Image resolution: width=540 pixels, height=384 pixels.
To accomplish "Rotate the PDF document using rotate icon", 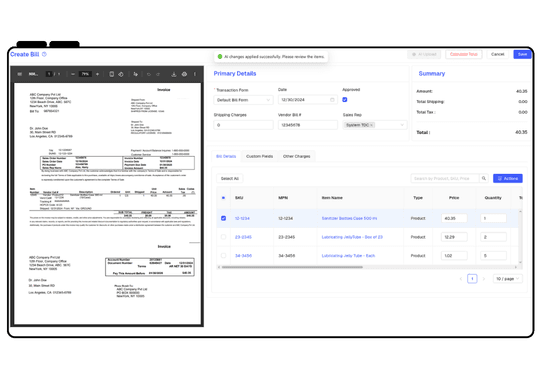I will pyautogui.click(x=121, y=74).
